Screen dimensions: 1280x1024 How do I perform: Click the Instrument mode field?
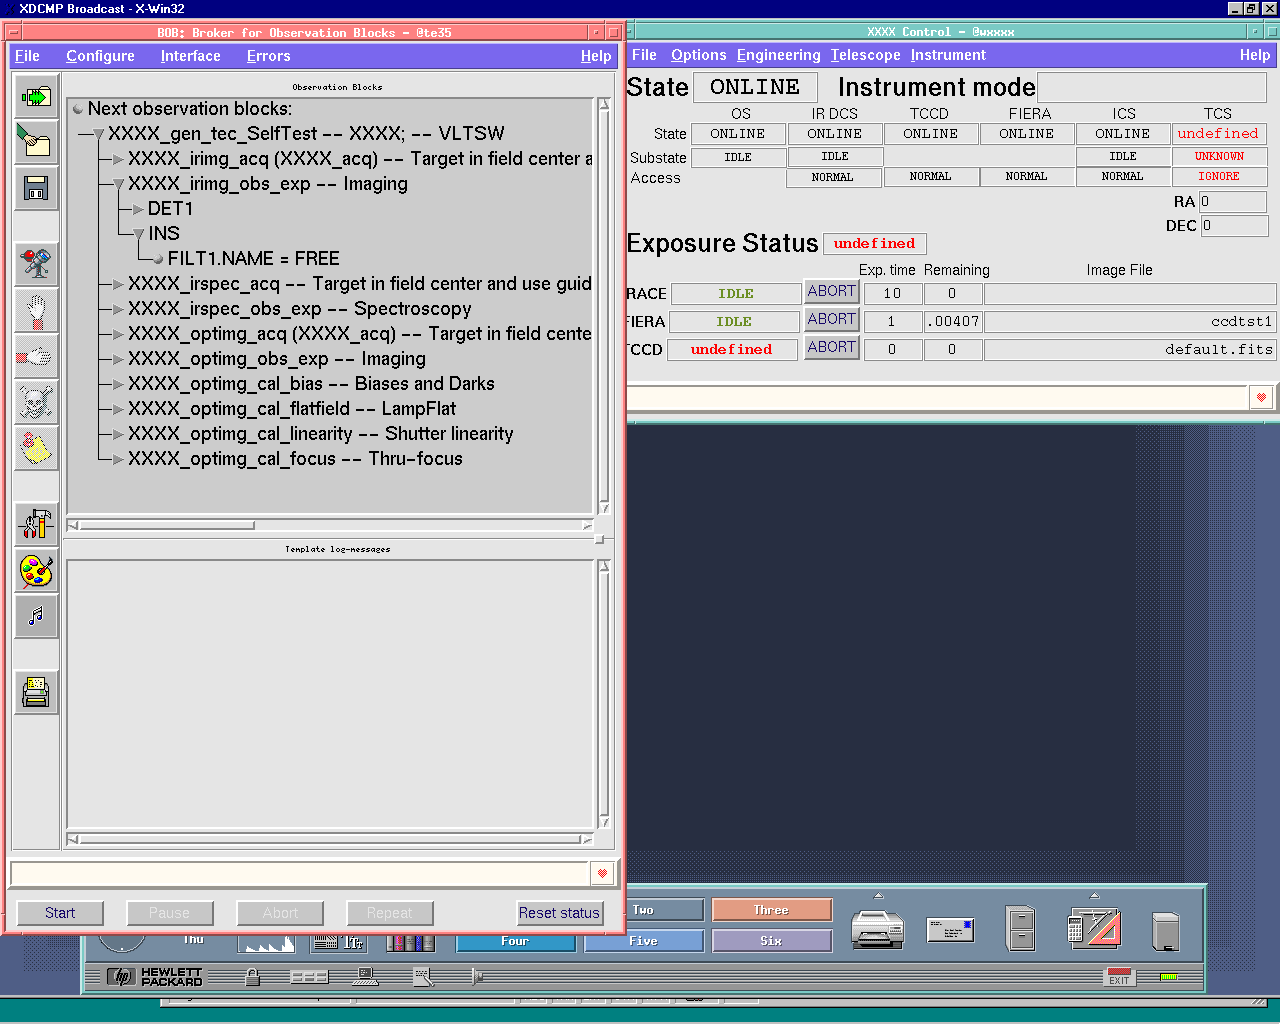click(1154, 87)
